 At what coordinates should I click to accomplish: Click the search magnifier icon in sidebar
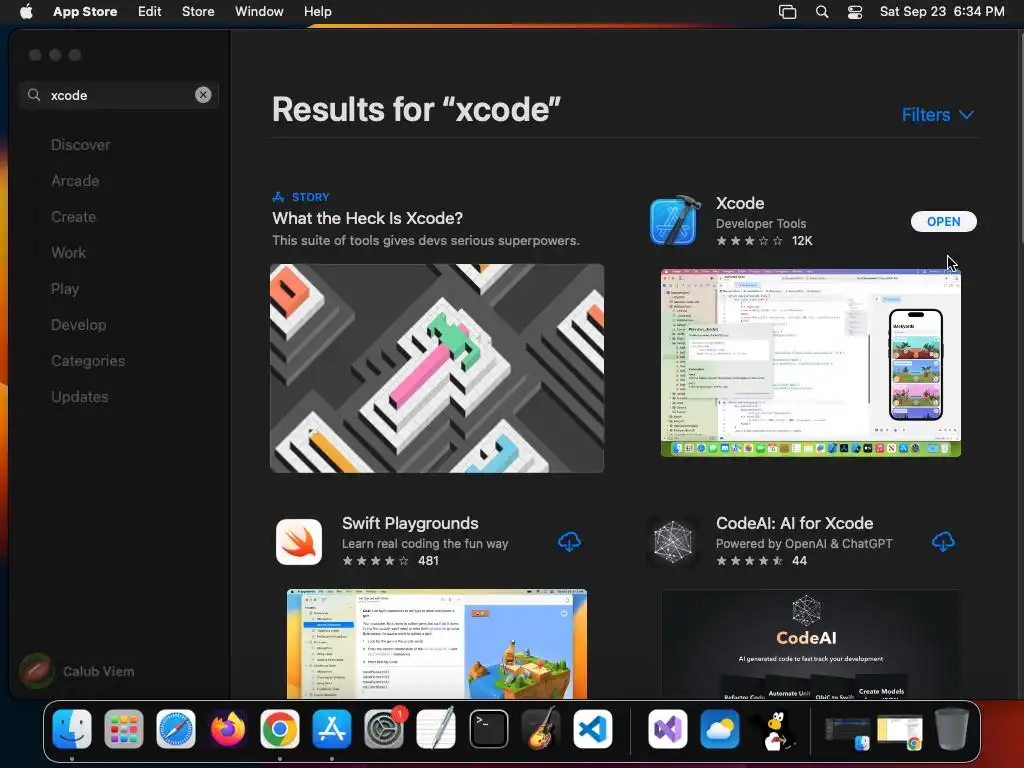pos(34,95)
